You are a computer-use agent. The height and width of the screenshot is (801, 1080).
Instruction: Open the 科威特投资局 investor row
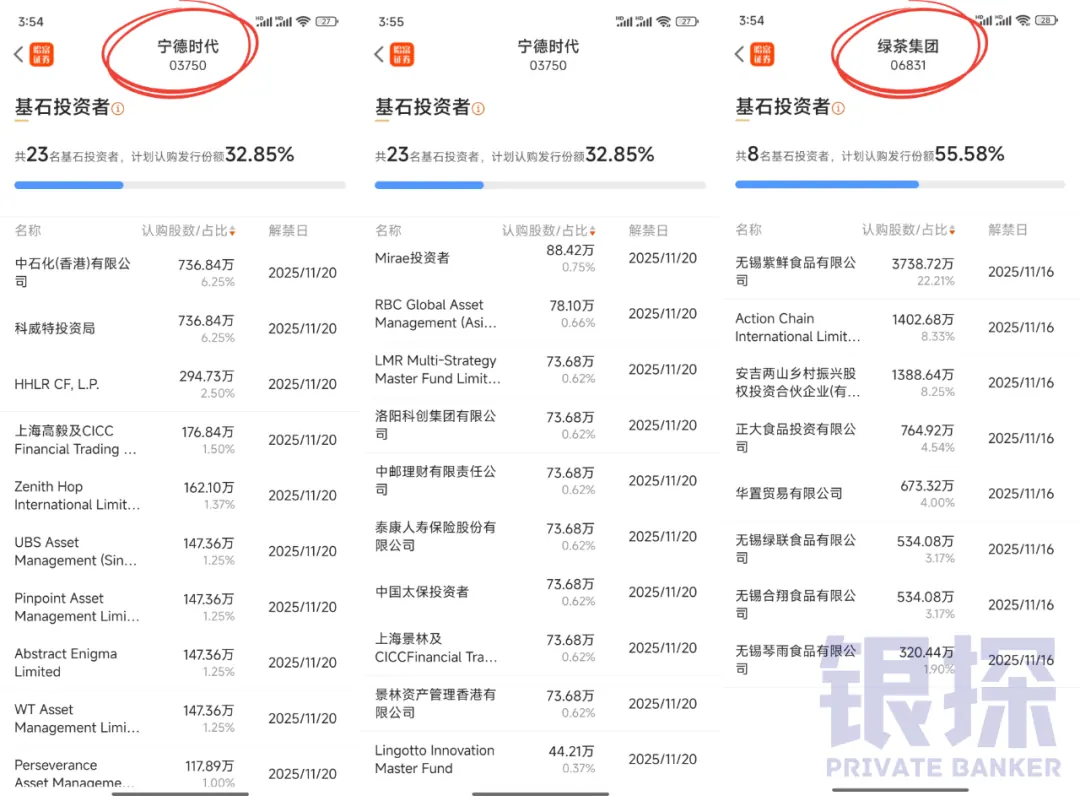[x=180, y=329]
